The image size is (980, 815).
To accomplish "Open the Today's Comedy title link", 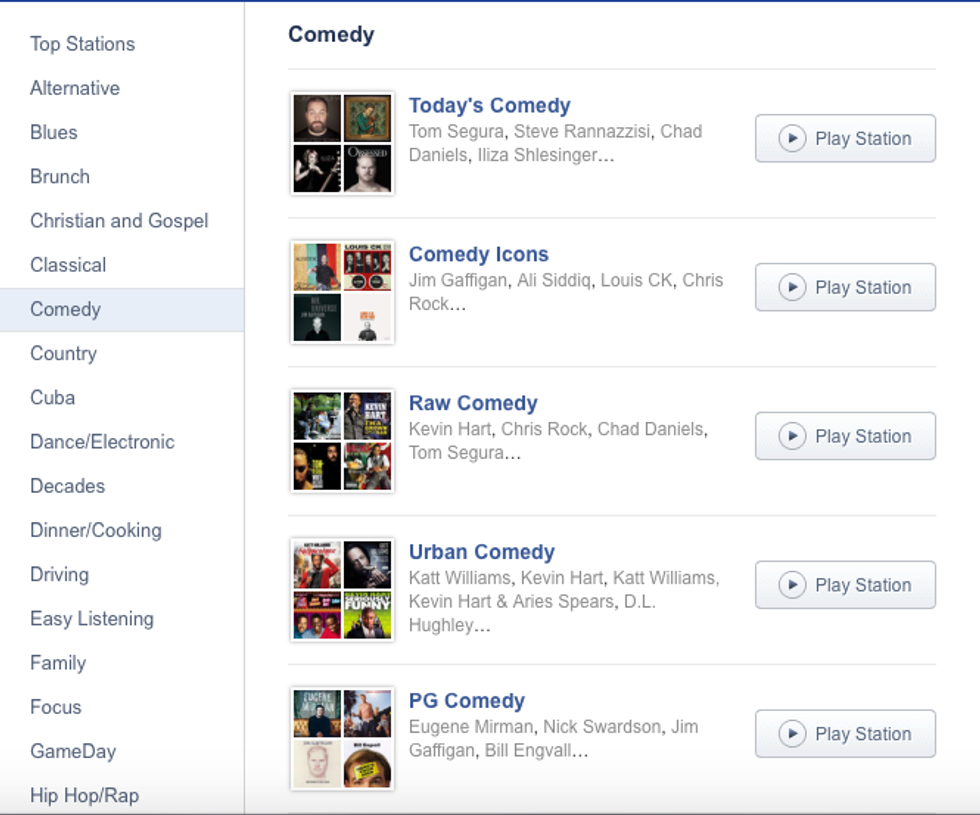I will tap(489, 106).
